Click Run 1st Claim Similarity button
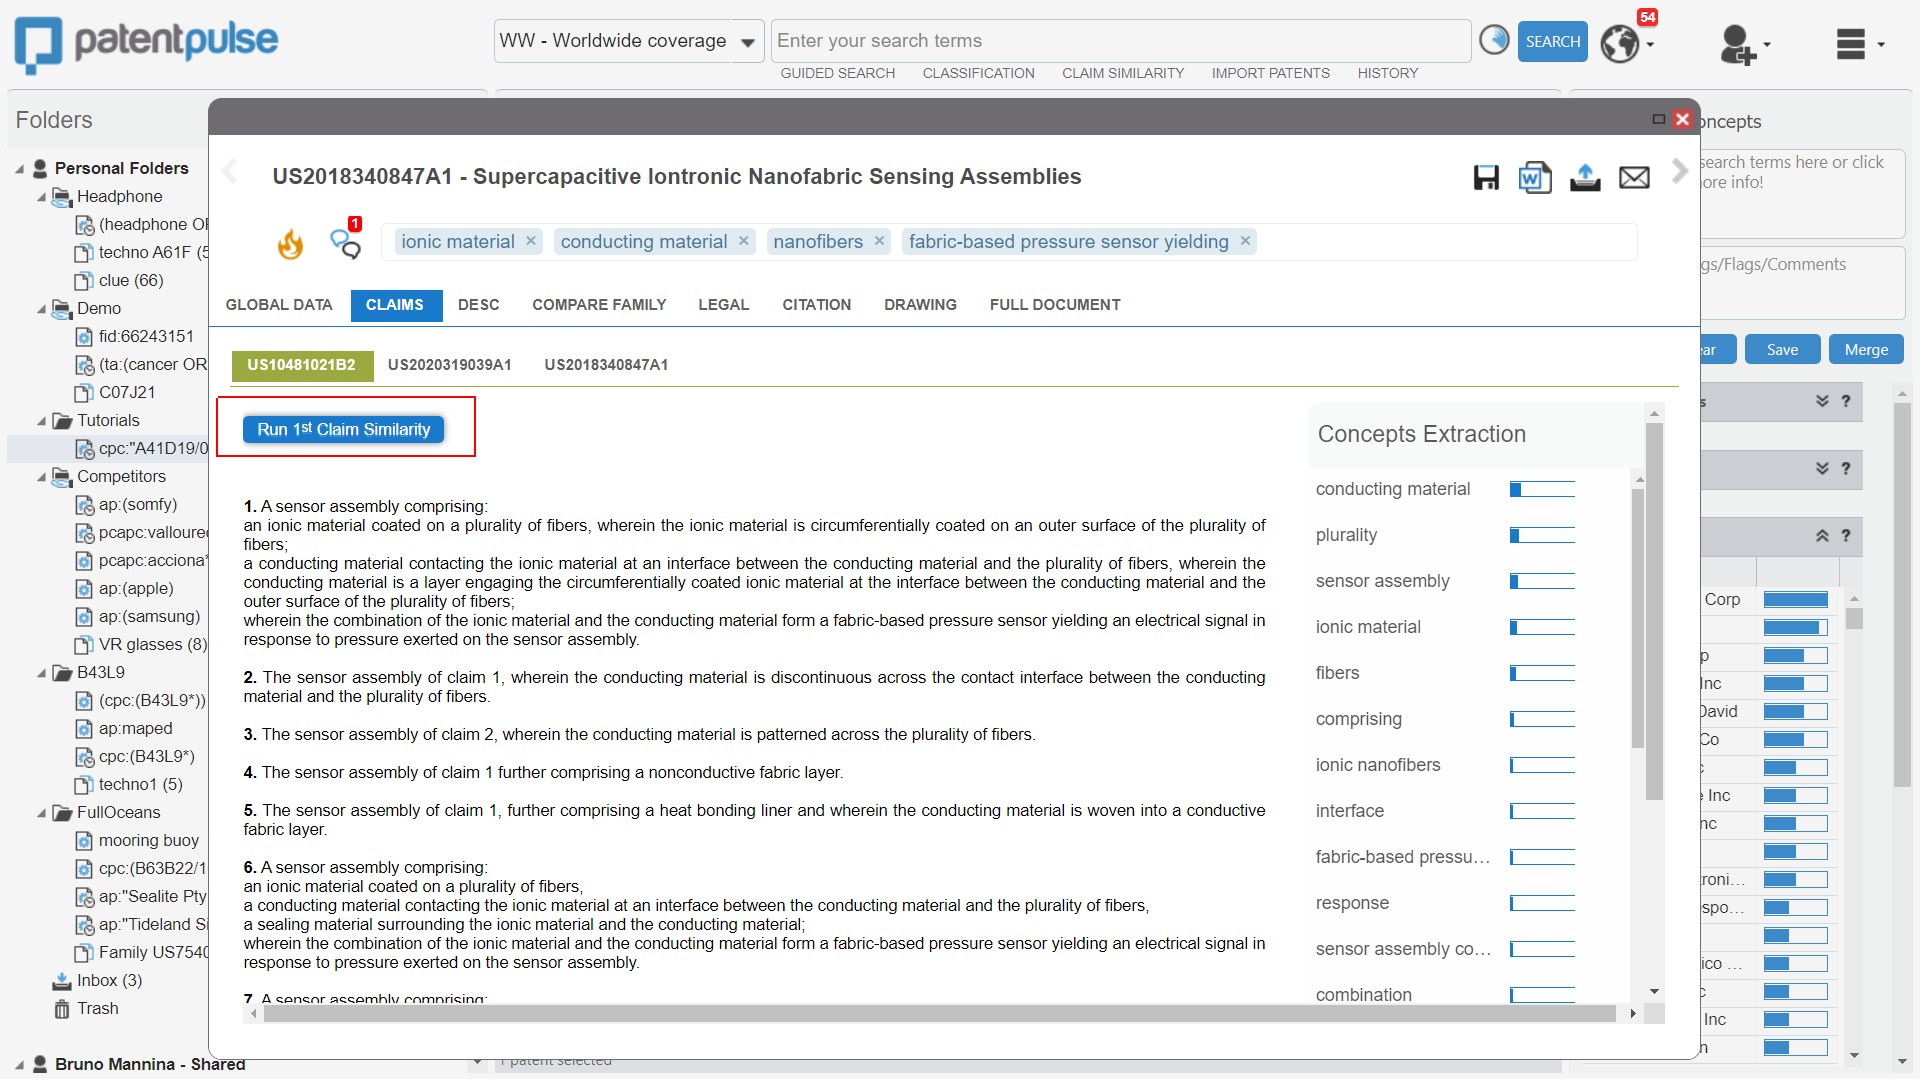This screenshot has height=1080, width=1920. click(x=343, y=429)
